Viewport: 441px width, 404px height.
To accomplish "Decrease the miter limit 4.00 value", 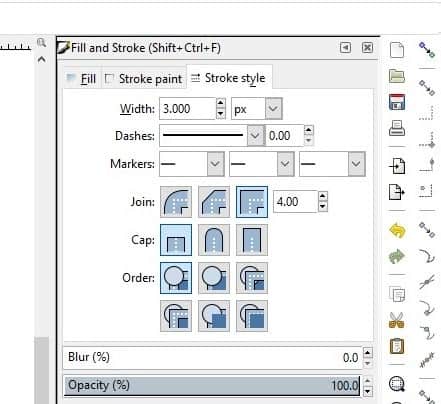I will pyautogui.click(x=322, y=207).
